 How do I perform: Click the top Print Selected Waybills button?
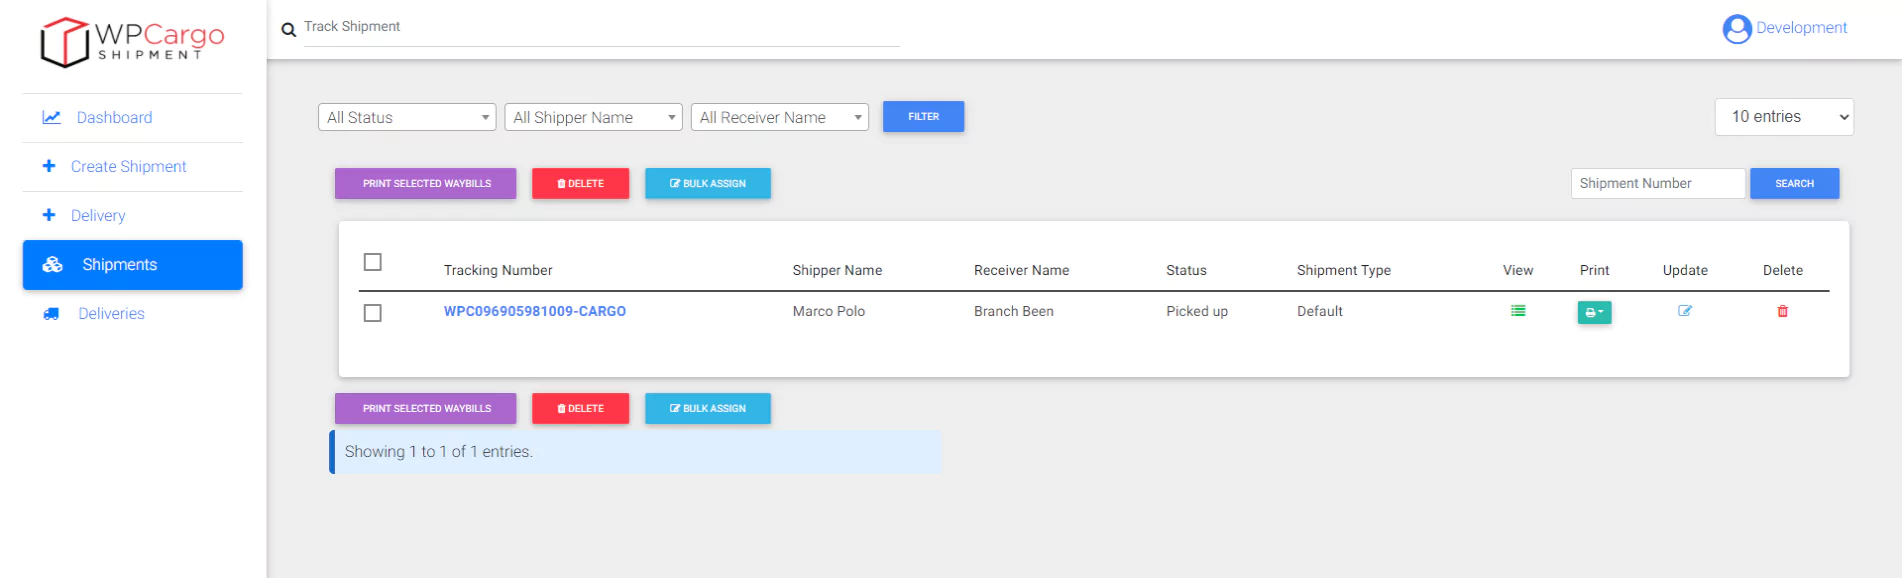(x=426, y=184)
